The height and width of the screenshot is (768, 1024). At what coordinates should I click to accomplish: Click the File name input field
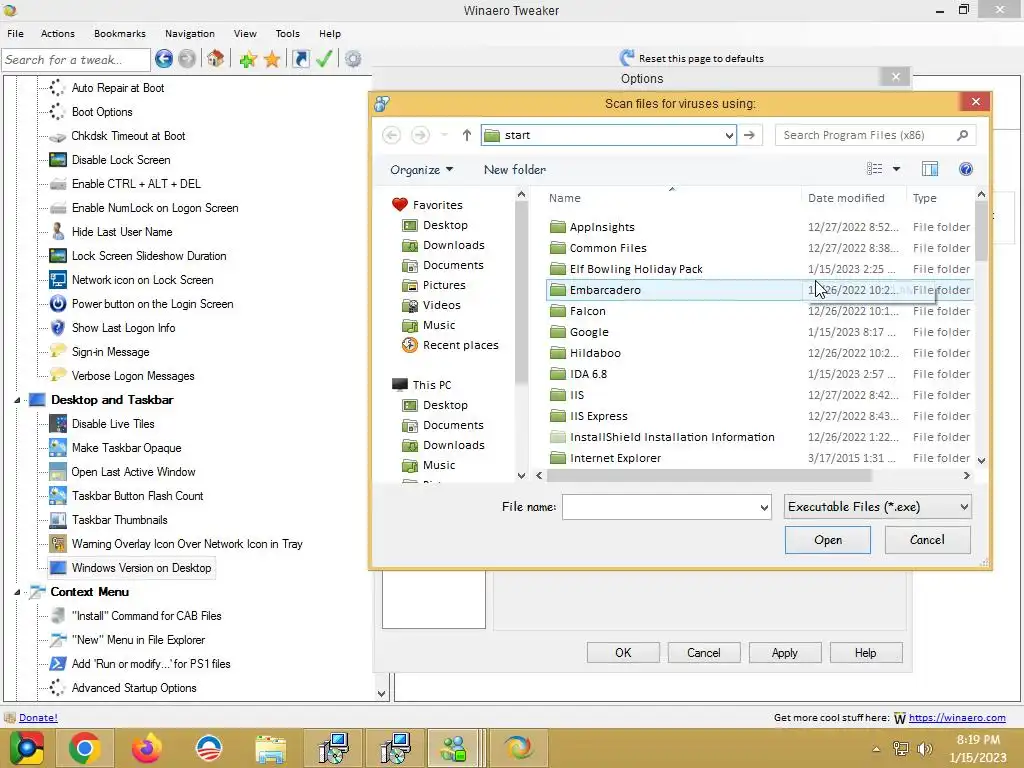click(x=660, y=507)
